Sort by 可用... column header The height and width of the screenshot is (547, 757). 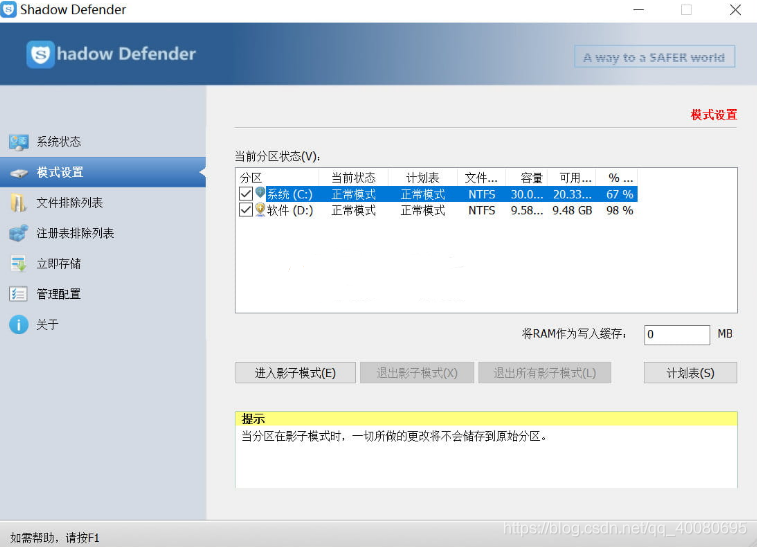pyautogui.click(x=572, y=178)
